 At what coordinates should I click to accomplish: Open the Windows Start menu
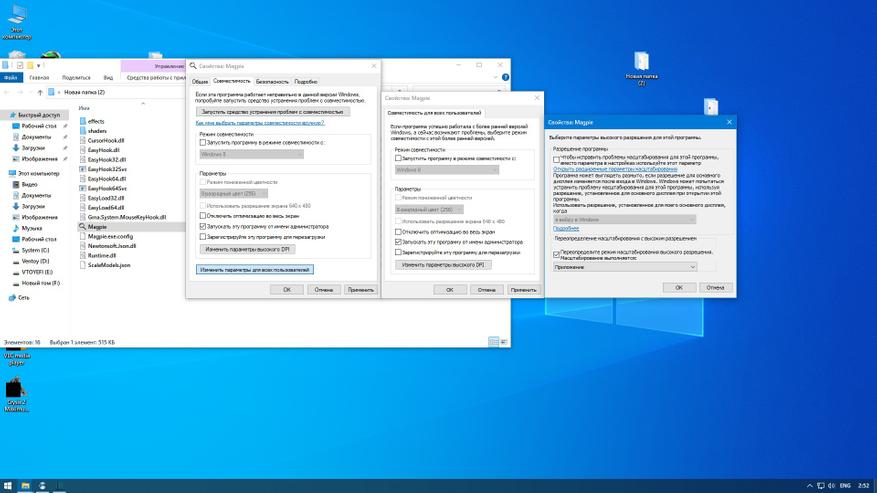tap(8, 485)
